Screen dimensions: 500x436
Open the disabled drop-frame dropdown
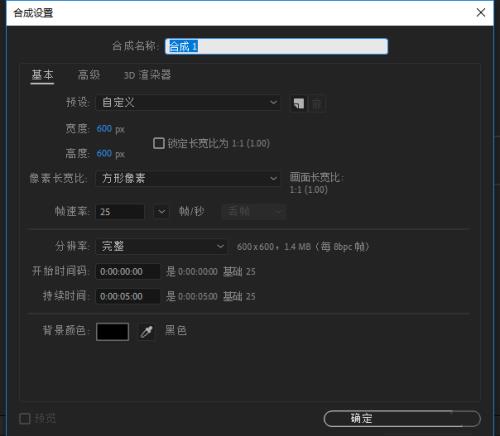point(254,212)
